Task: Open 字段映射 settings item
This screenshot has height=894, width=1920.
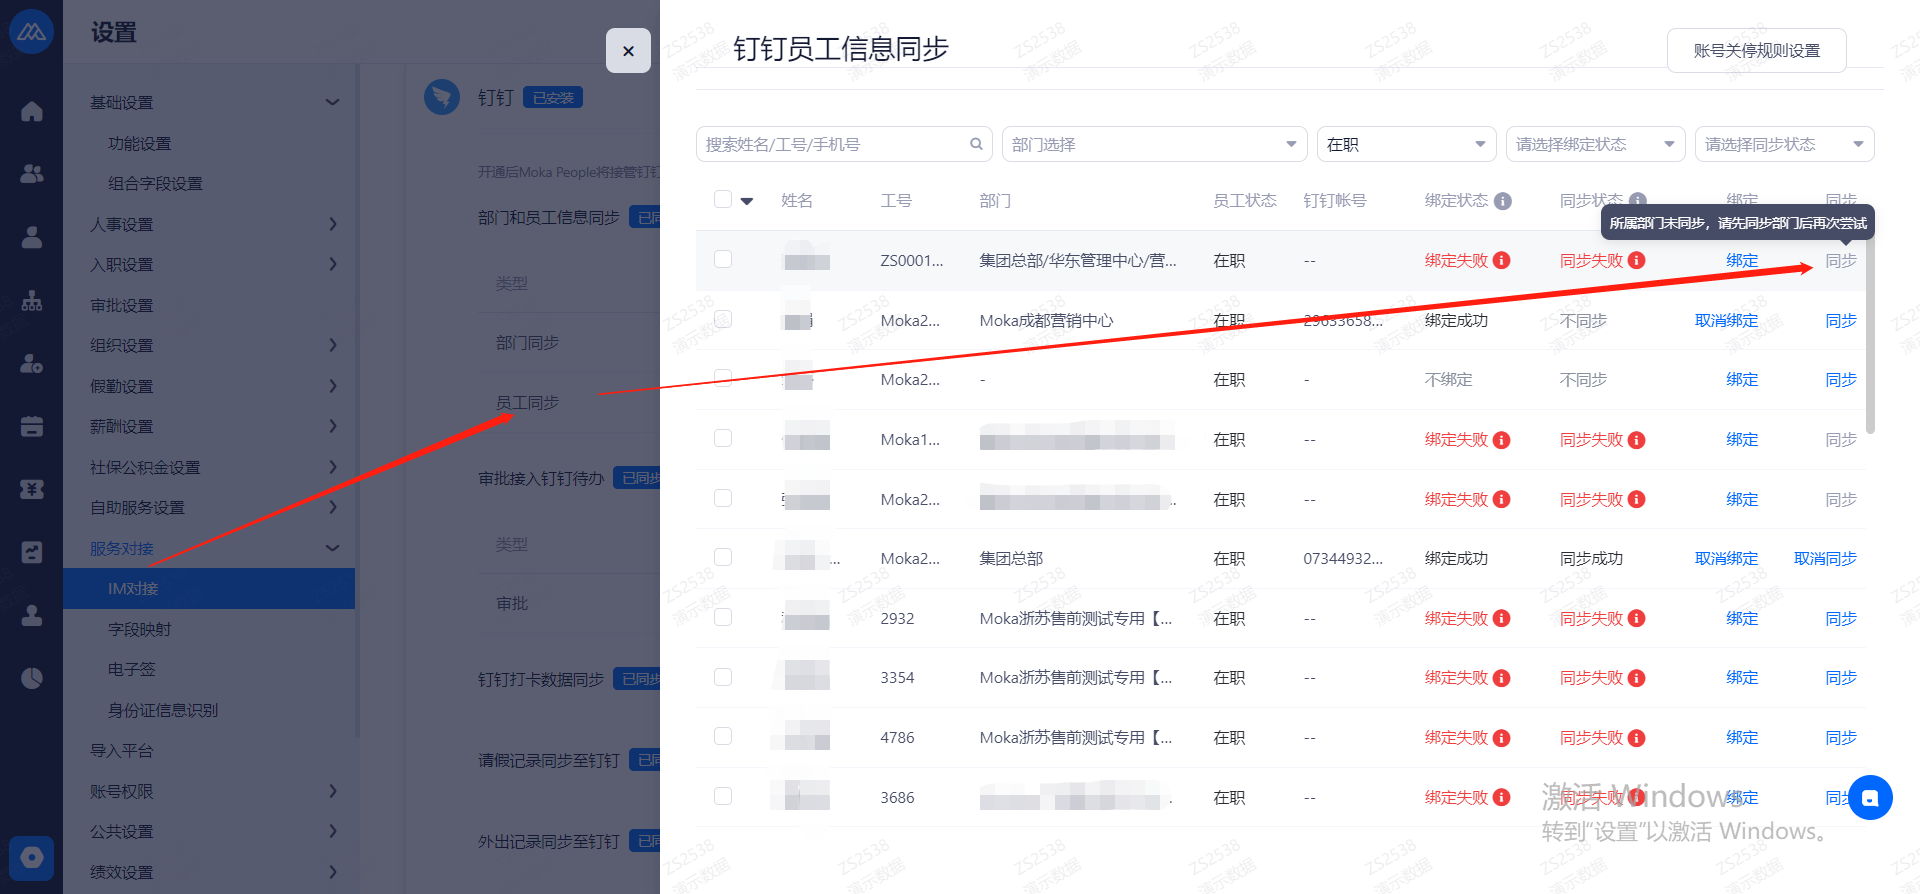Action: pyautogui.click(x=139, y=629)
